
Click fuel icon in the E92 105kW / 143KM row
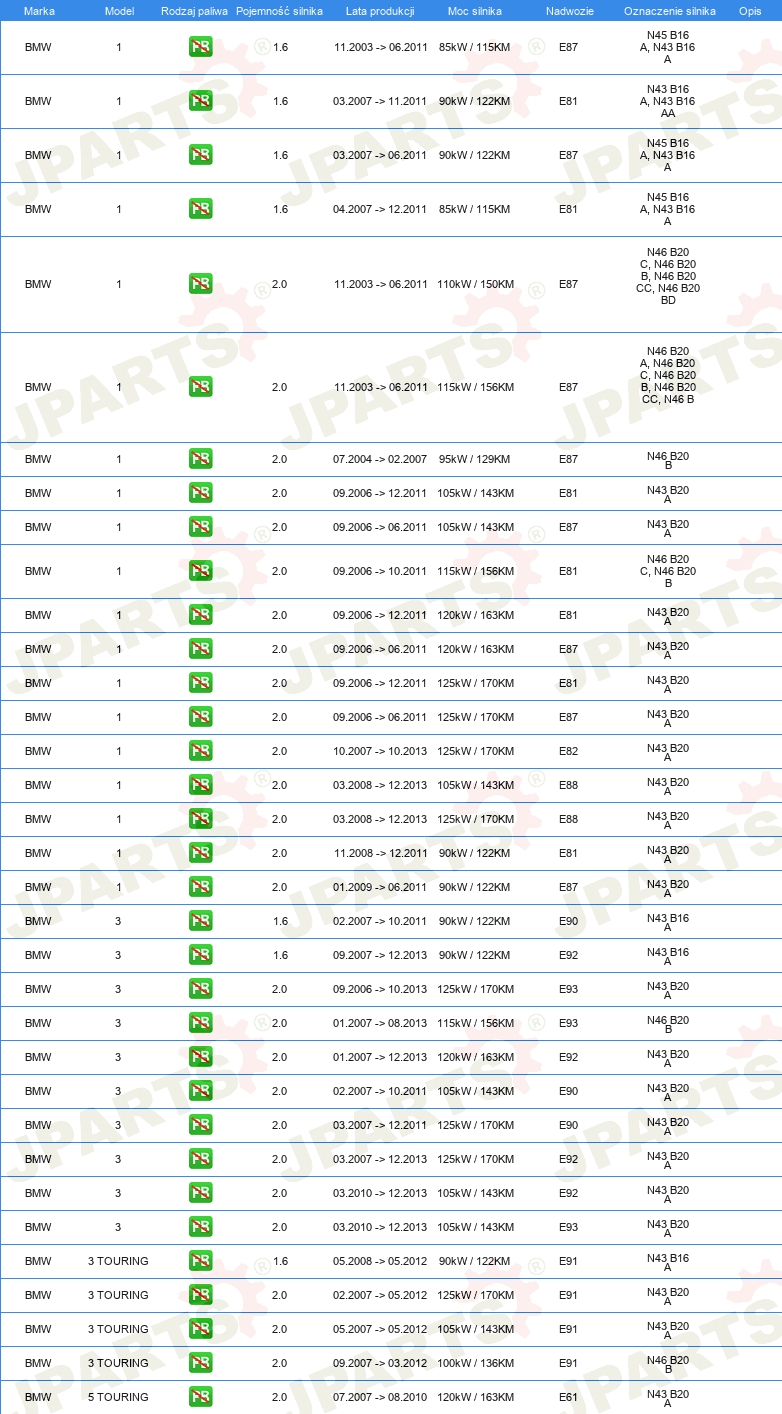(x=200, y=1193)
